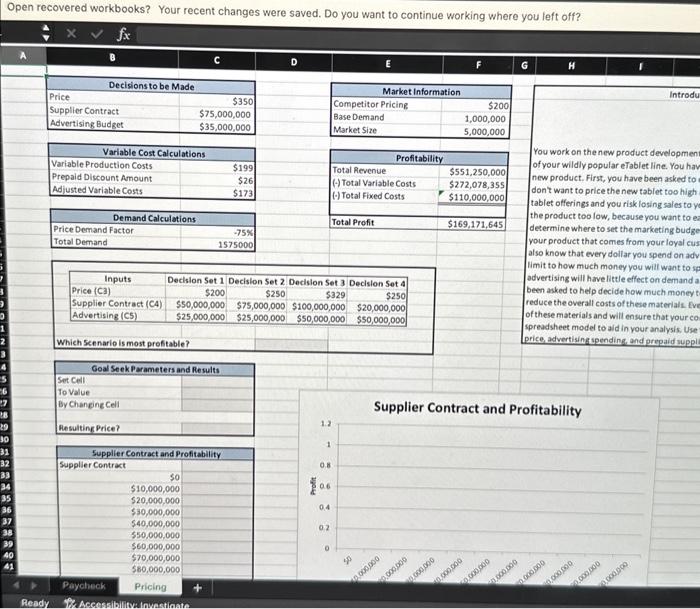Switch to the Paycheck sheet tab
The height and width of the screenshot is (609, 700).
pyautogui.click(x=84, y=585)
